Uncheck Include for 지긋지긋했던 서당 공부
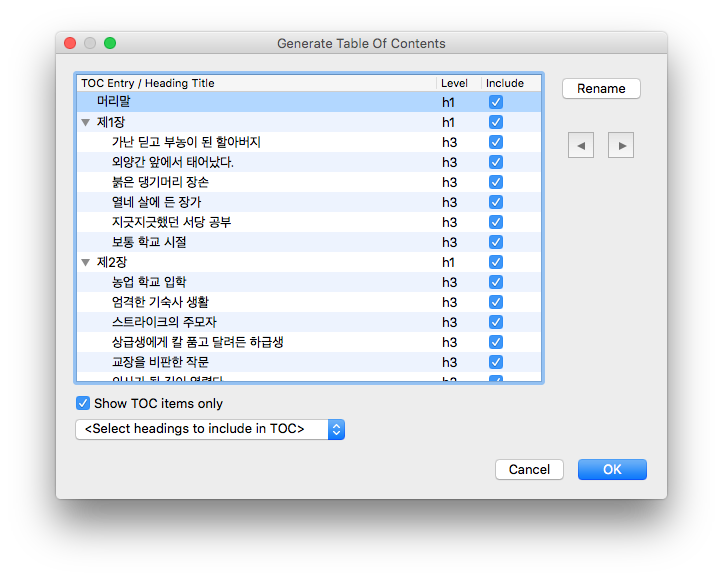This screenshot has height=579, width=723. (496, 222)
